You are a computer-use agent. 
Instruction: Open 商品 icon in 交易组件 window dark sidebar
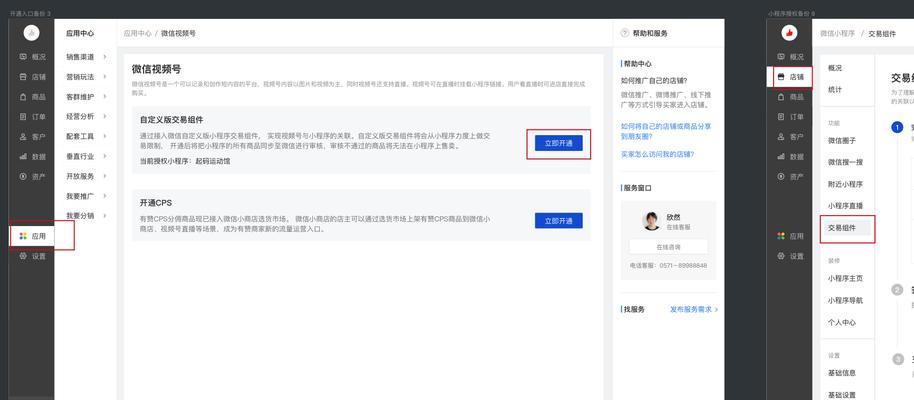[x=782, y=97]
